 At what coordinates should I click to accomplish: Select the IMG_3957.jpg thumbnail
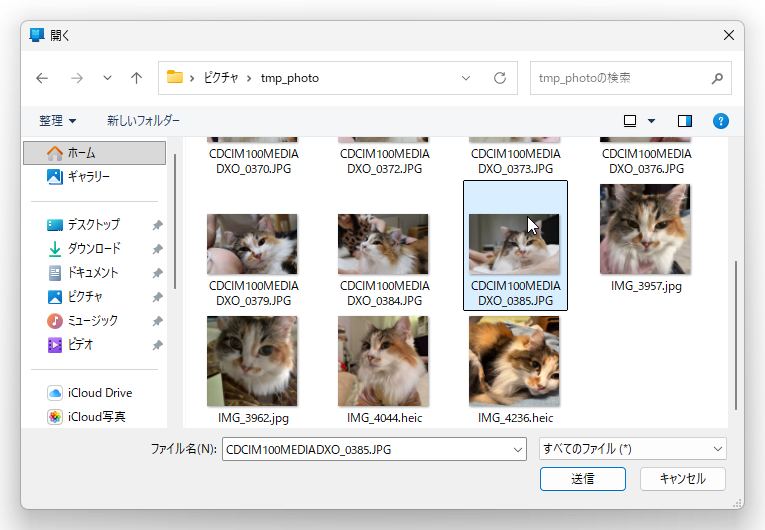pyautogui.click(x=645, y=229)
